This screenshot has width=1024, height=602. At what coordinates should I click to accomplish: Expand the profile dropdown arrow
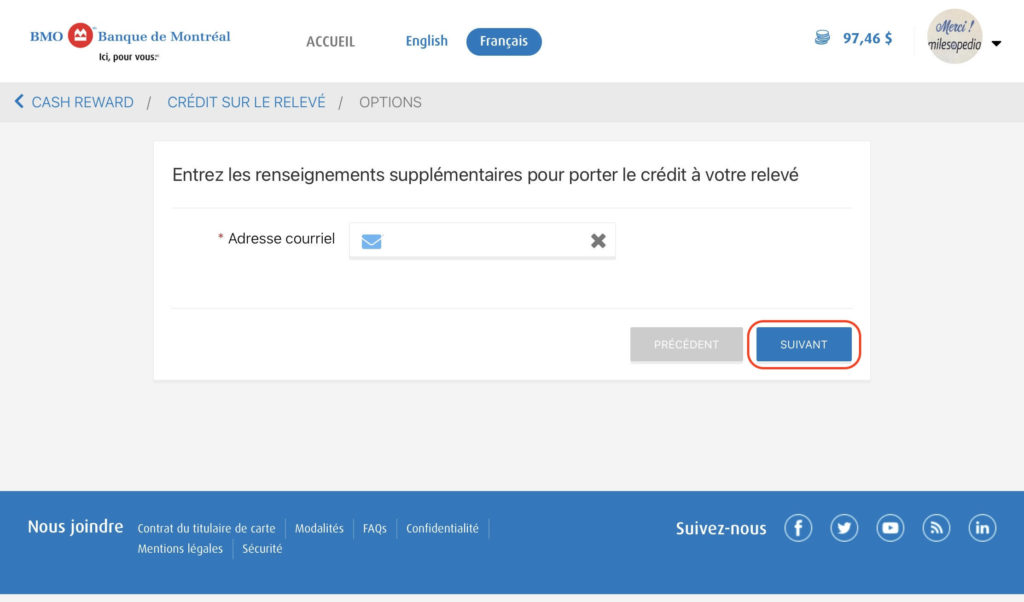tap(996, 43)
